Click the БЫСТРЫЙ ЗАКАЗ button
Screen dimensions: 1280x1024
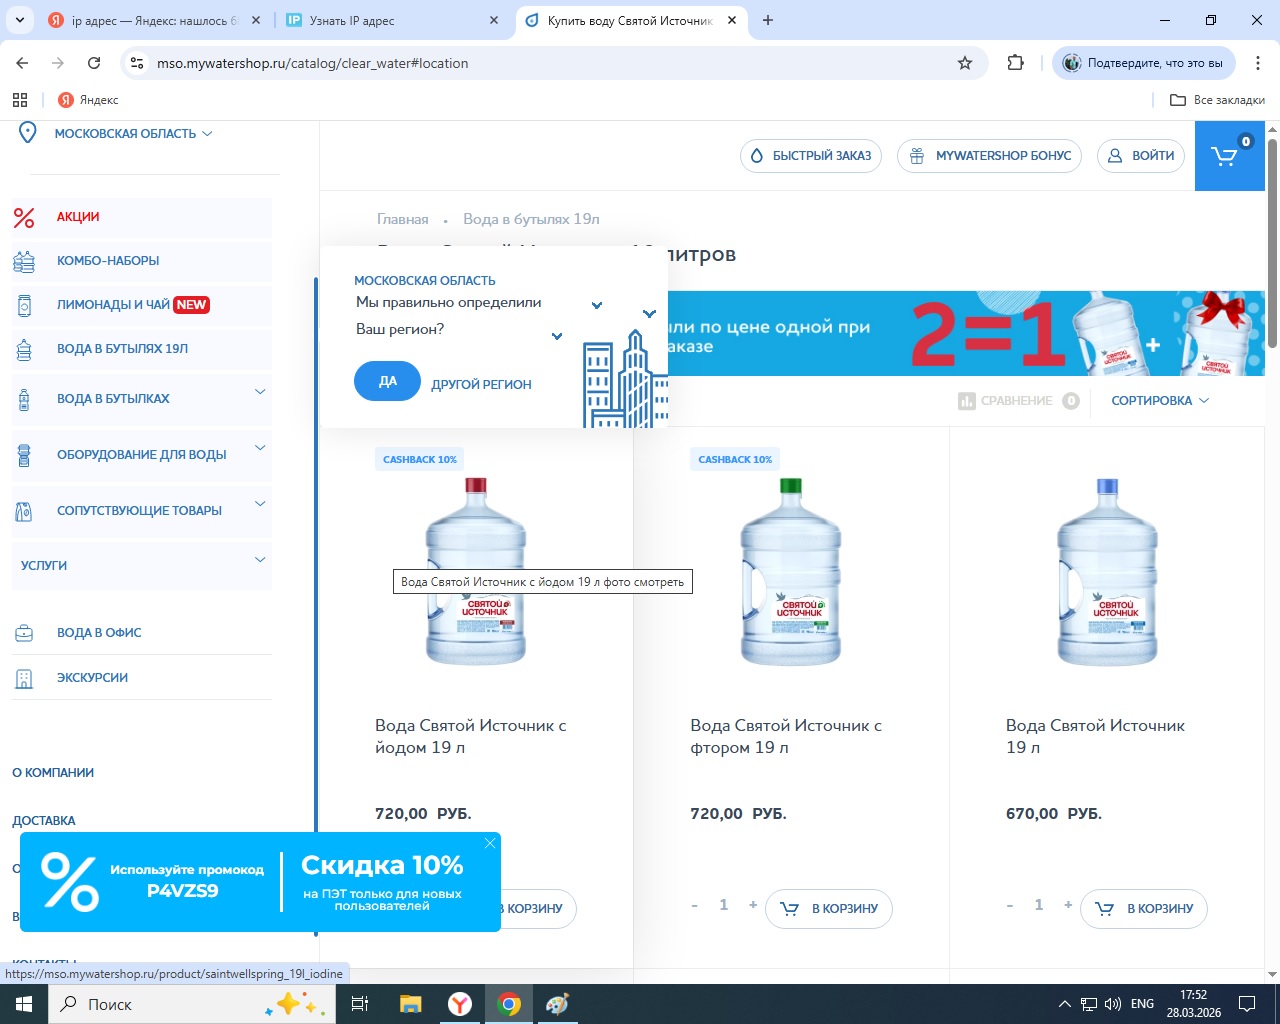coord(811,156)
